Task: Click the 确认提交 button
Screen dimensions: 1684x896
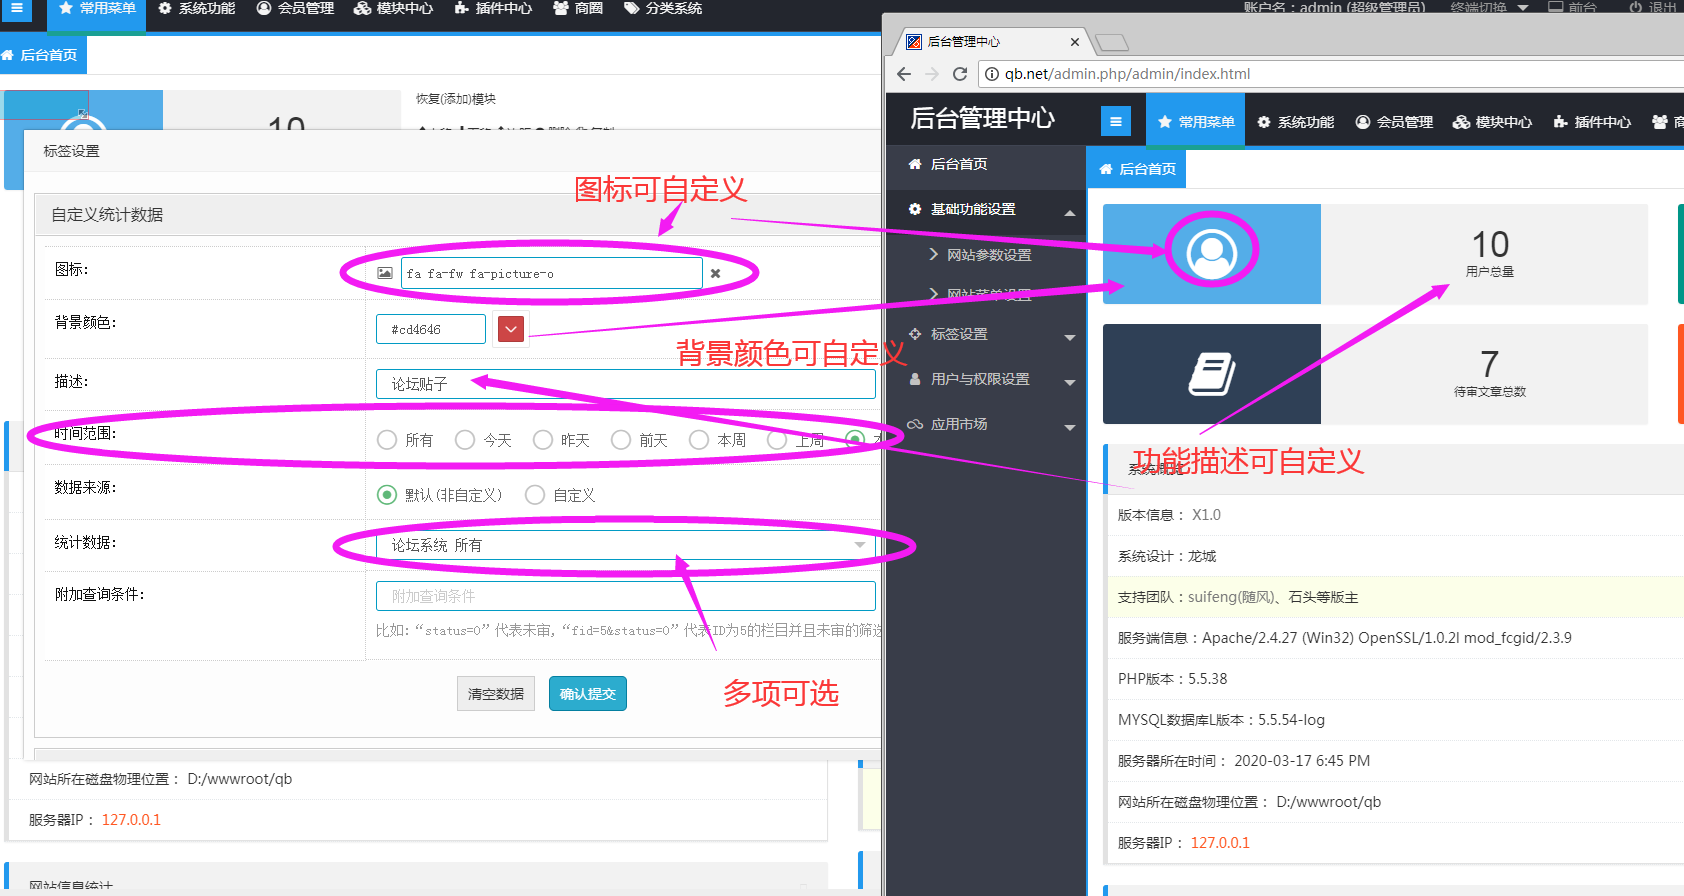Action: (588, 694)
